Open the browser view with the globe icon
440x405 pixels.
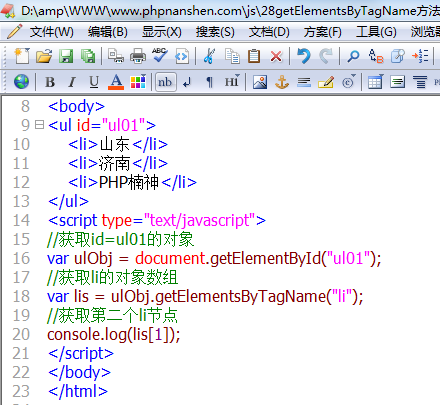point(21,82)
